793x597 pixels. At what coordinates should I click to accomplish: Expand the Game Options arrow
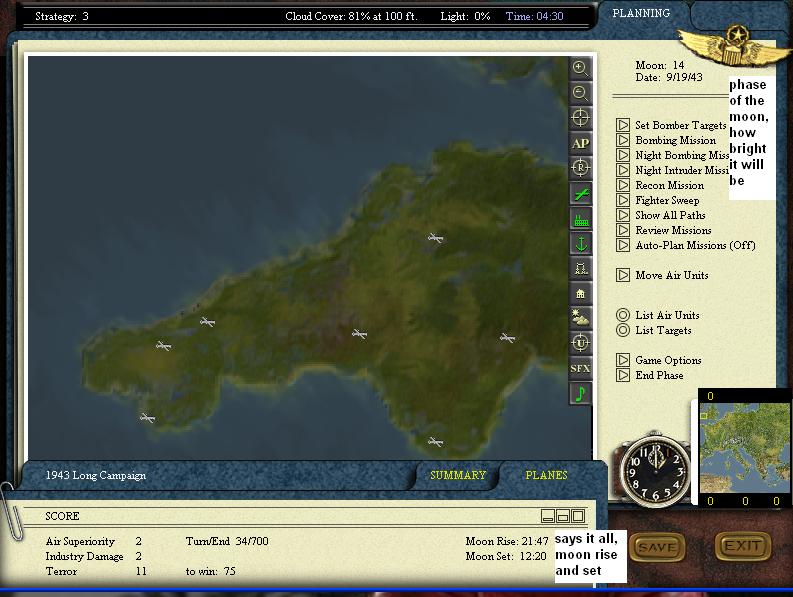point(623,360)
